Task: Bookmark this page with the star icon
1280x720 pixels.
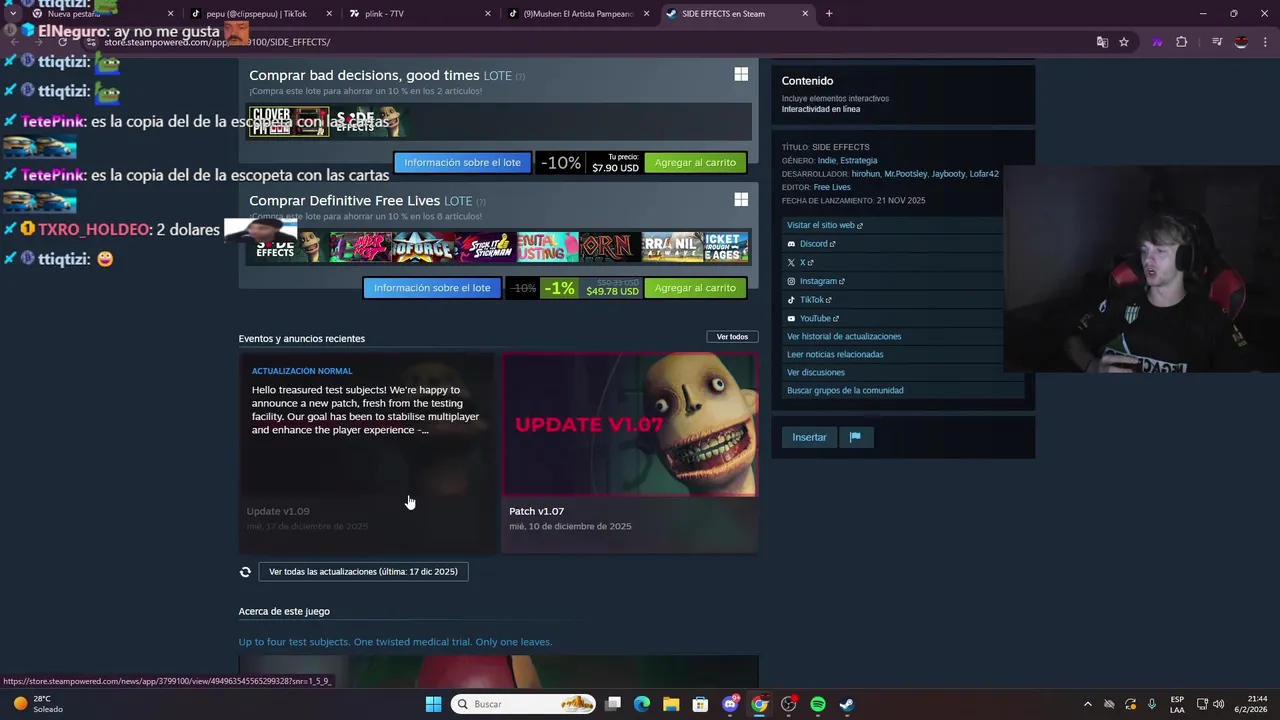Action: (x=1124, y=42)
